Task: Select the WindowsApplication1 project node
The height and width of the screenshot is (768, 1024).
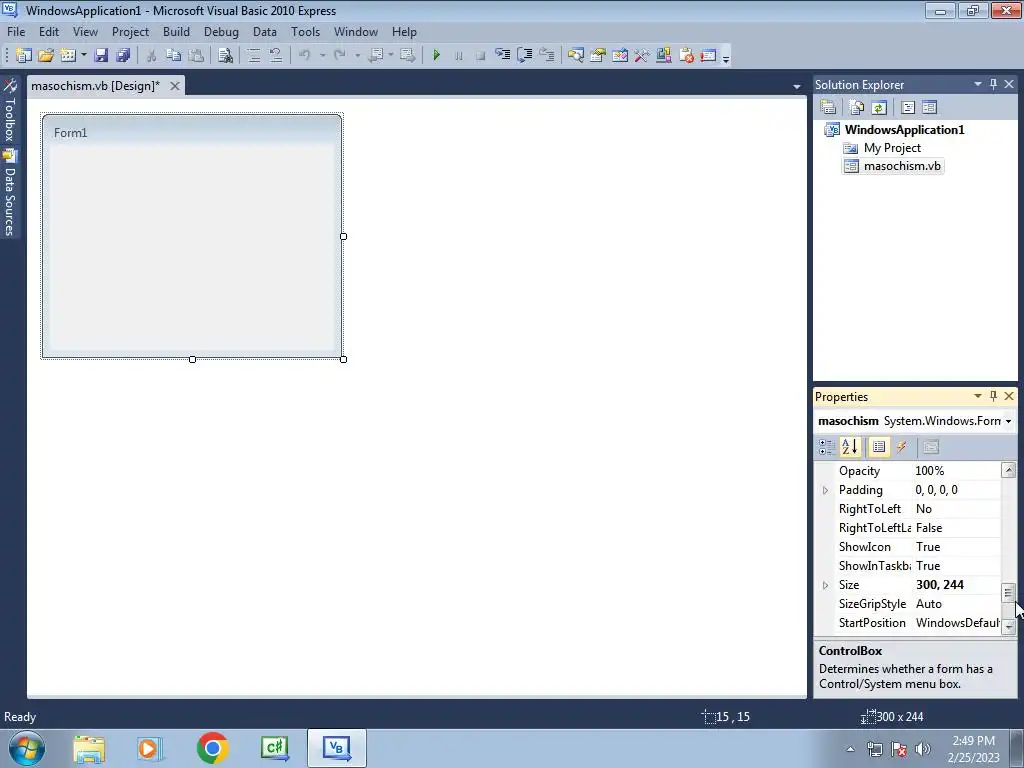Action: (904, 129)
